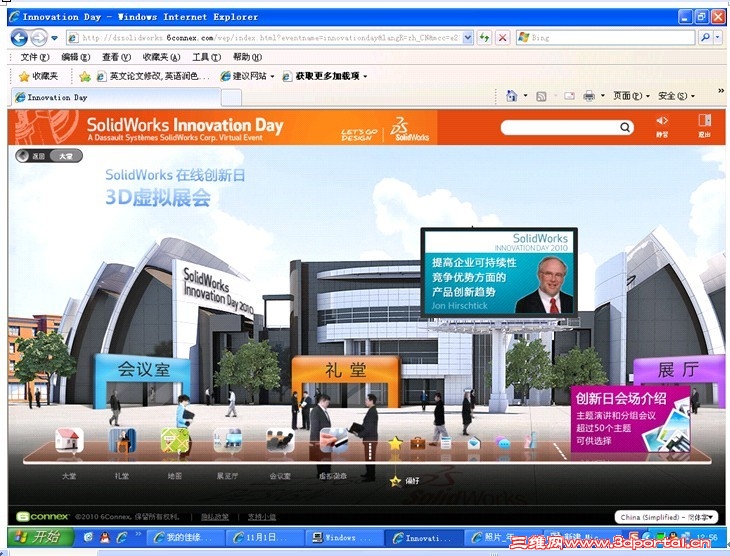The height and width of the screenshot is (556, 730).
Task: Open China (Simplified) language dropdown
Action: (x=666, y=517)
